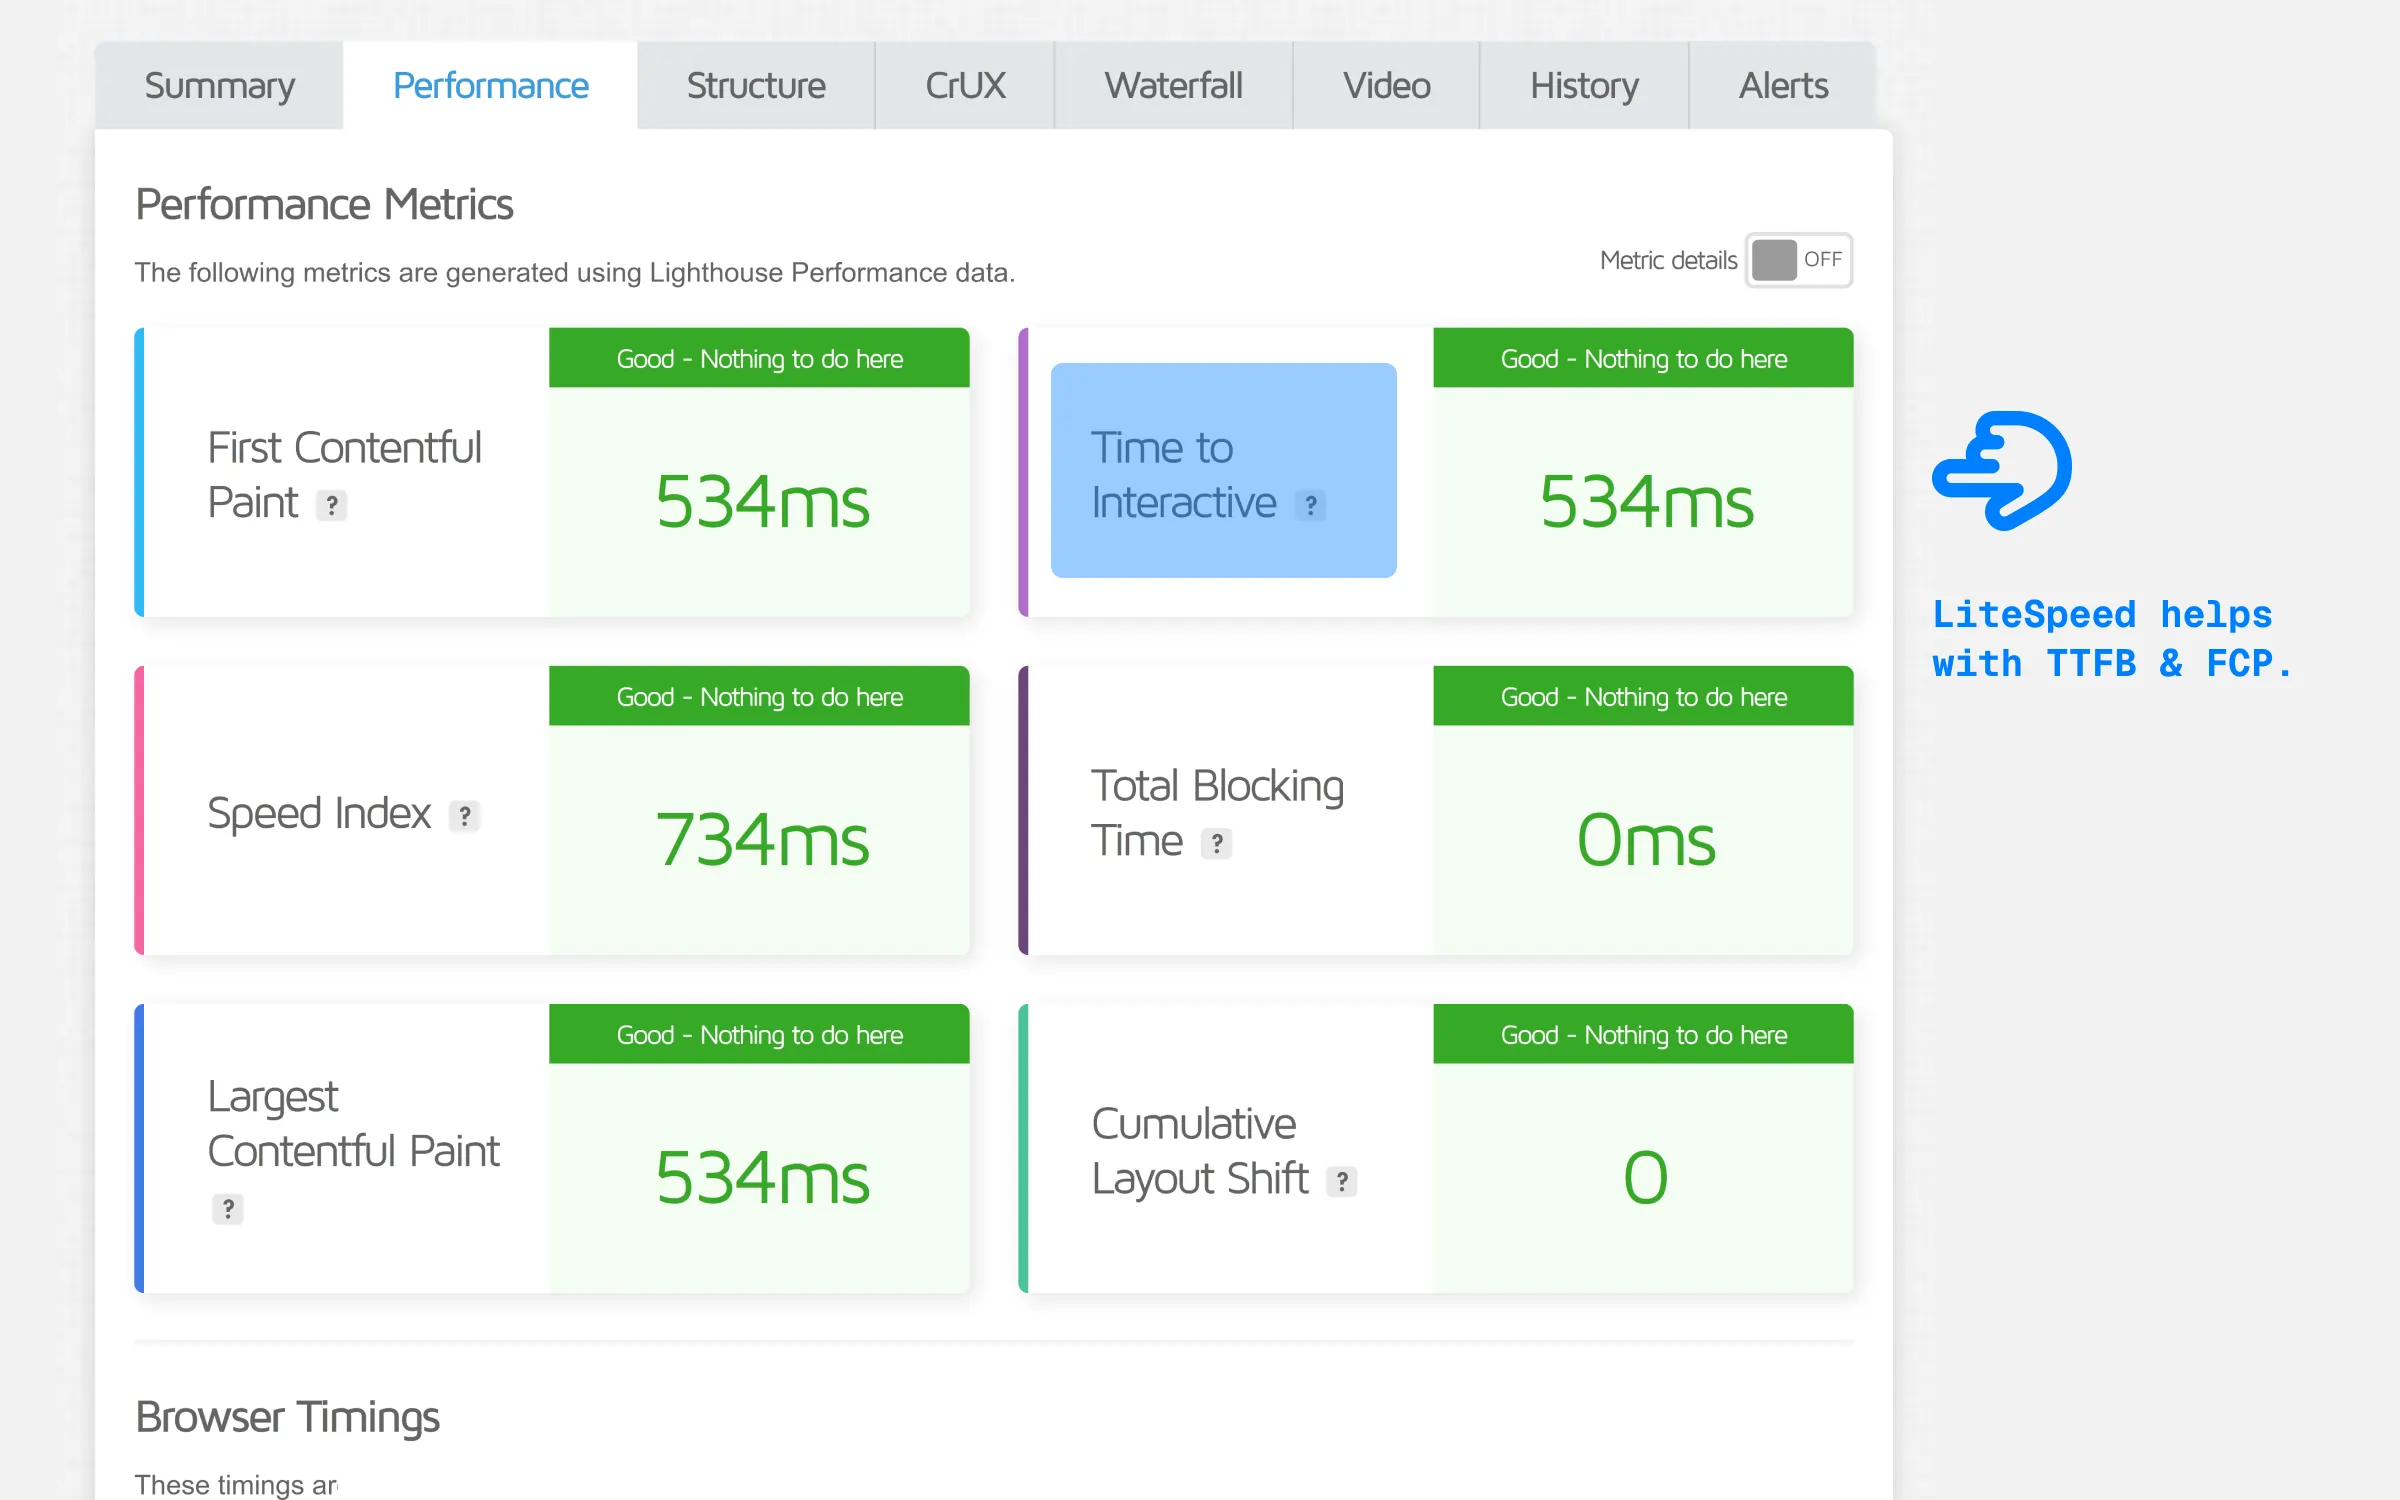Viewport: 2400px width, 1500px height.
Task: Click Time to Interactive help icon
Action: 1310,505
